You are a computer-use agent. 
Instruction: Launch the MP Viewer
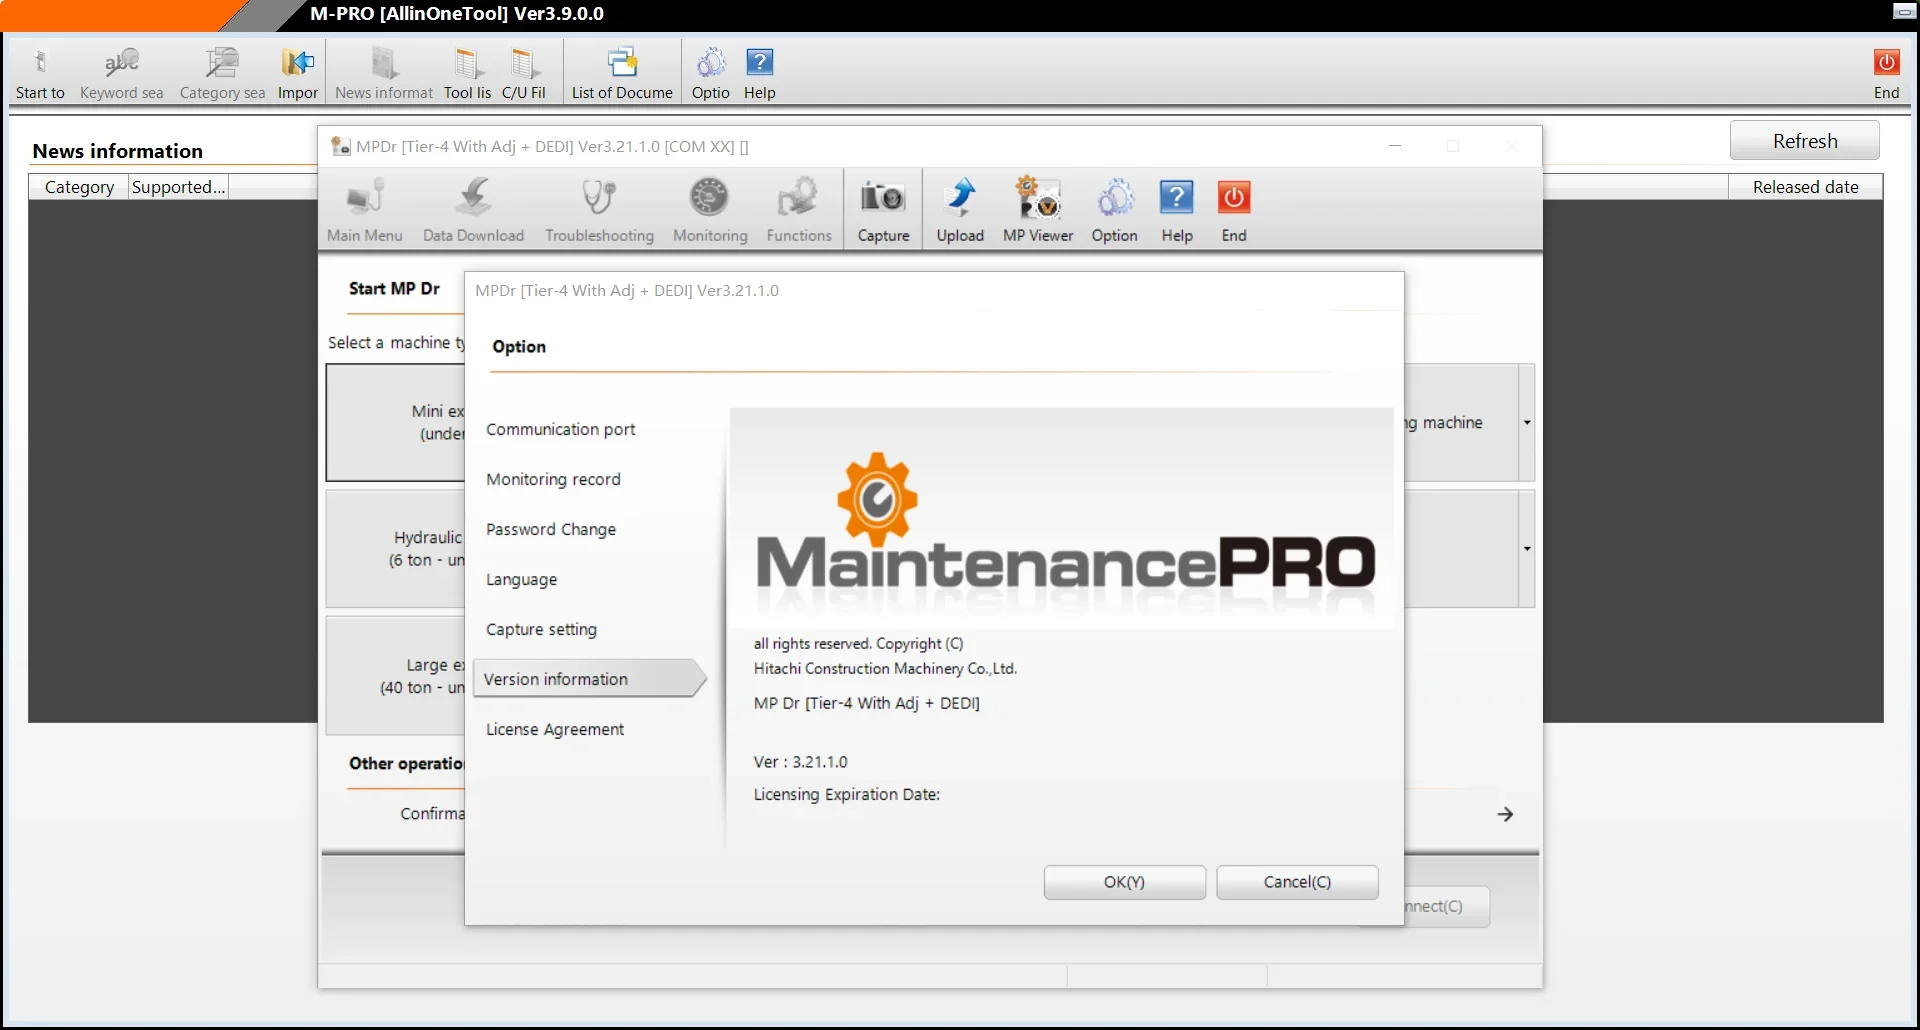(1037, 209)
